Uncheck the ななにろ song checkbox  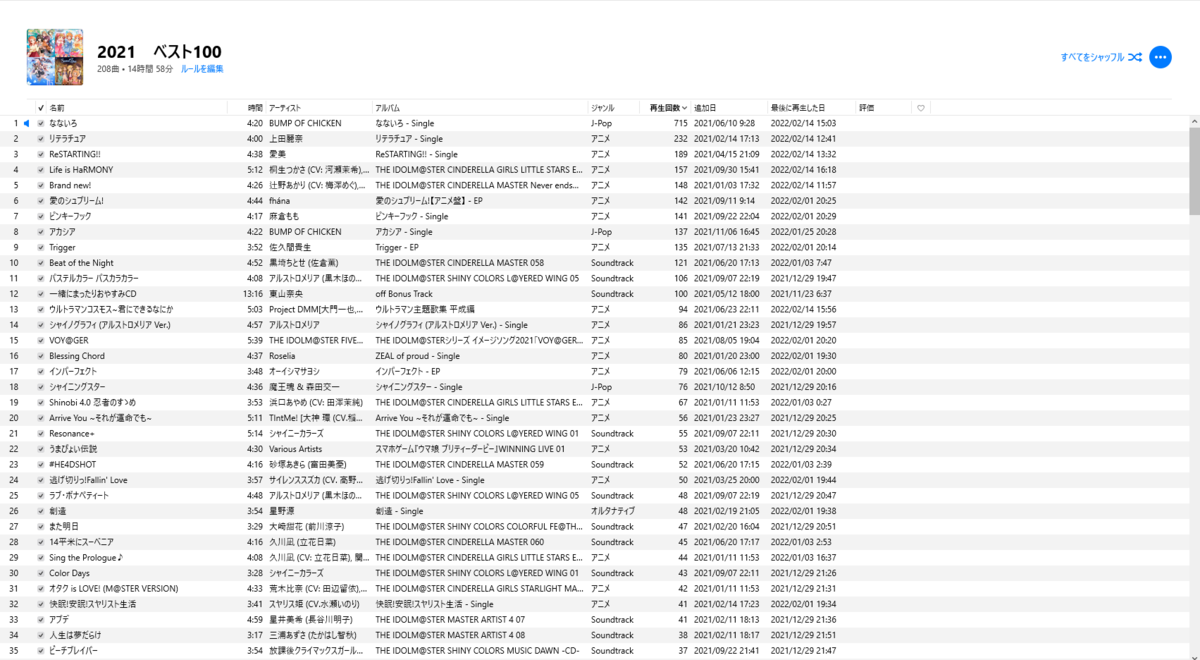tap(41, 123)
